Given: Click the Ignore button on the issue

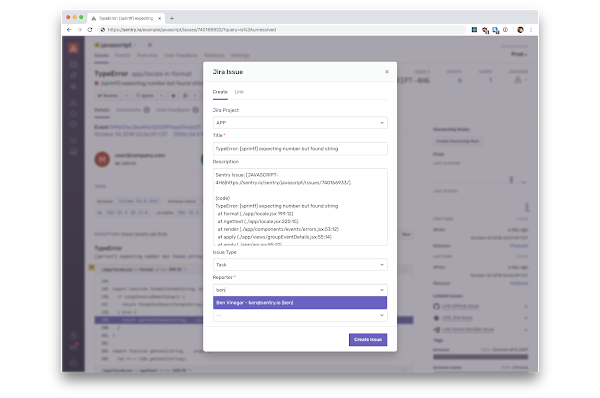Looking at the screenshot, I should pyautogui.click(x=145, y=95).
